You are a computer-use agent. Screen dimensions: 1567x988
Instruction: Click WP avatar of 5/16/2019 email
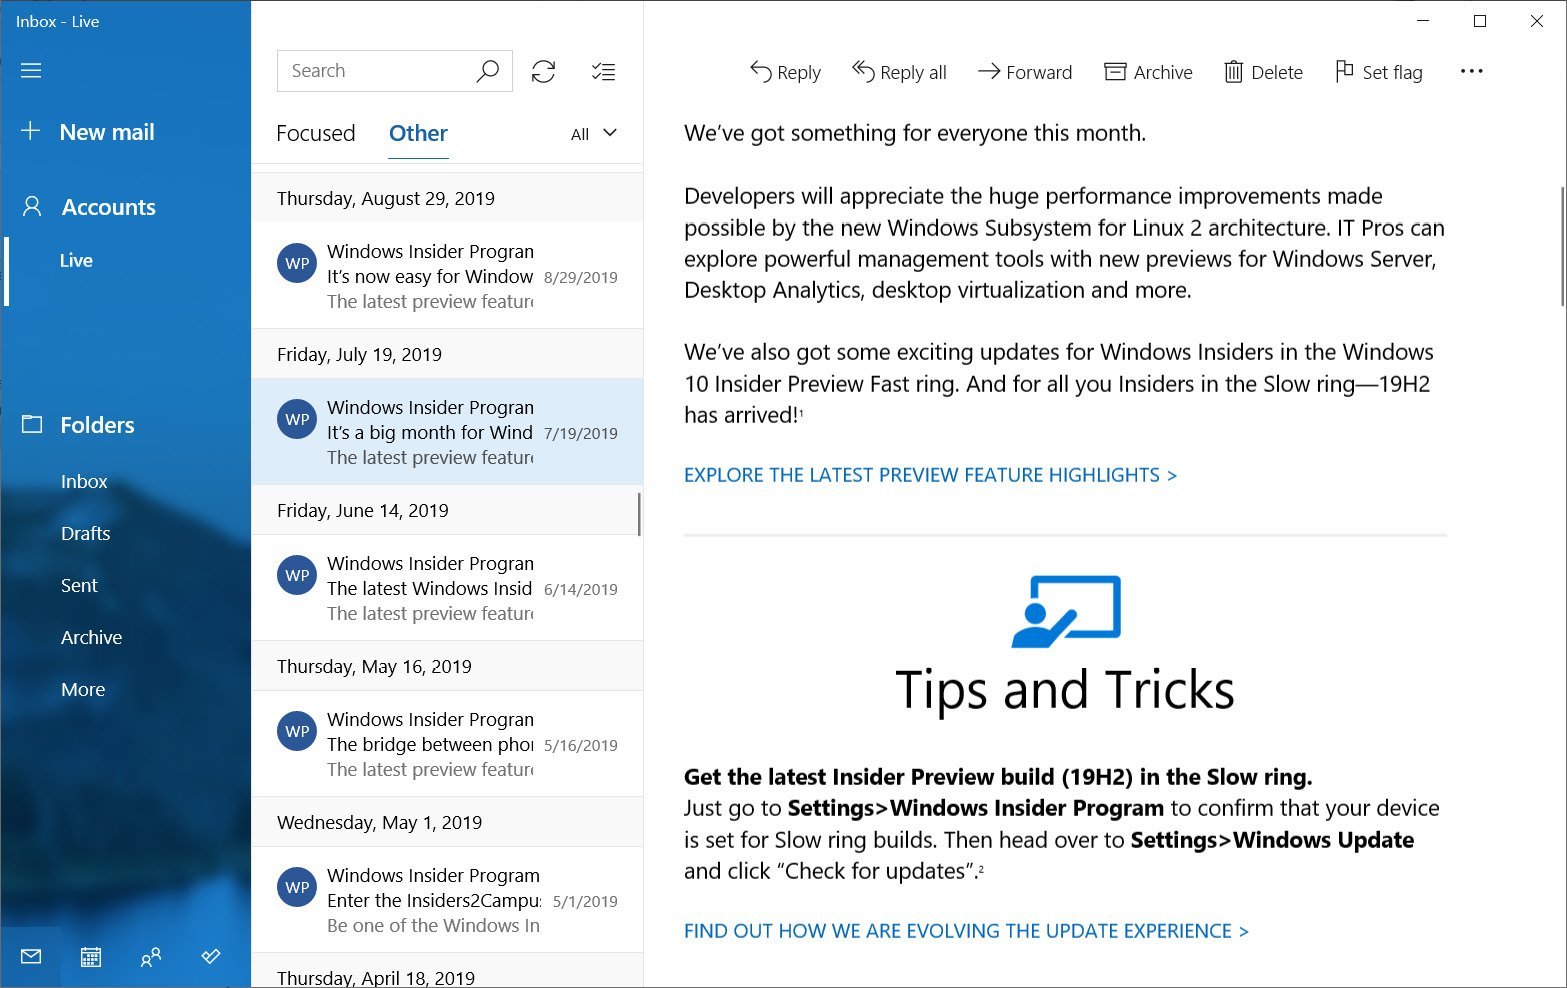297,732
